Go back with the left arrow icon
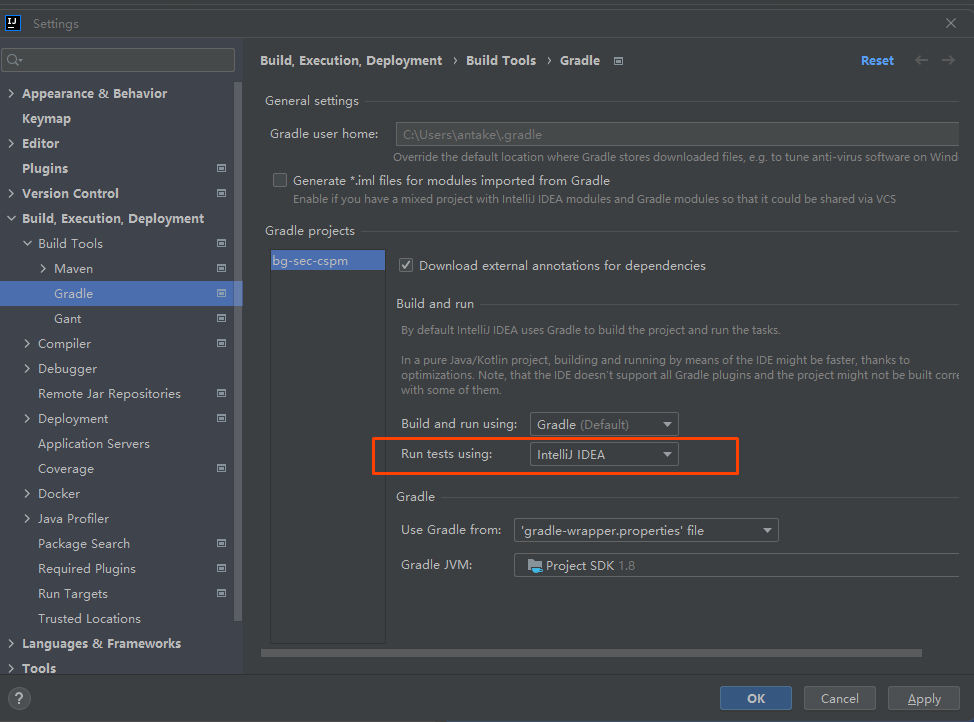Screen dimensions: 974x722 point(921,60)
